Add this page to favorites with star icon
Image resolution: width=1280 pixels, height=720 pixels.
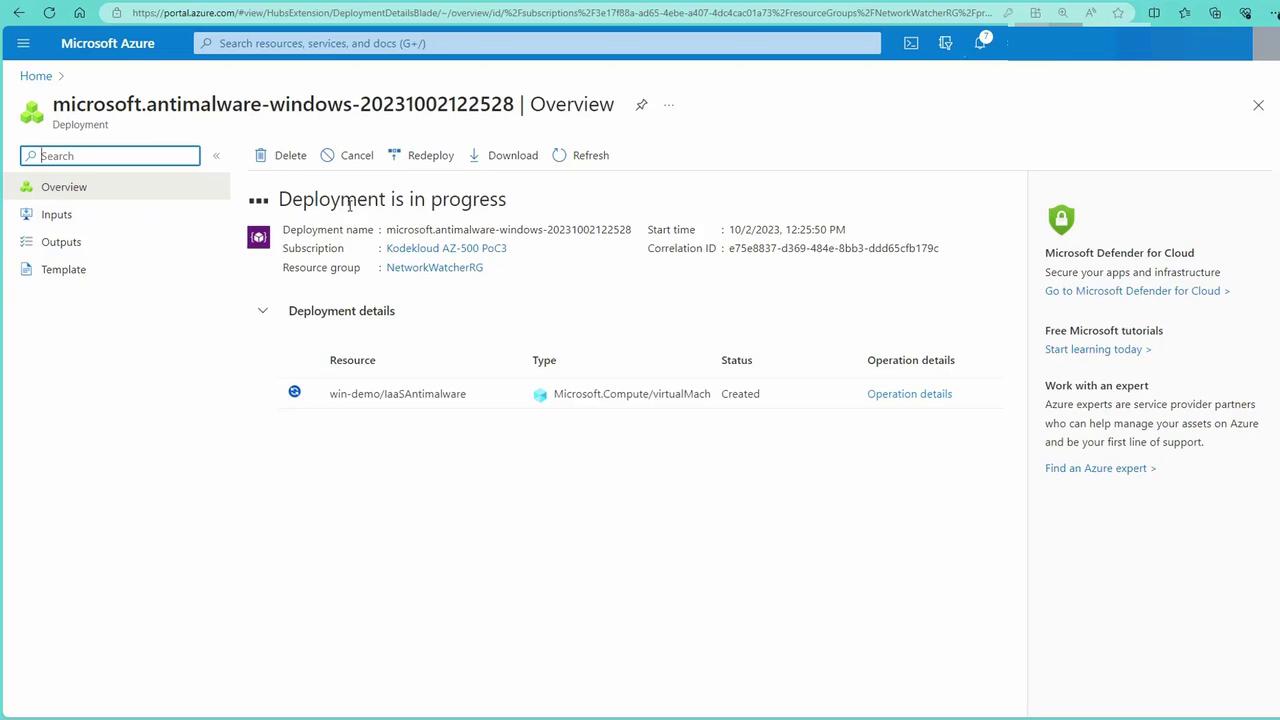pyautogui.click(x=1118, y=13)
